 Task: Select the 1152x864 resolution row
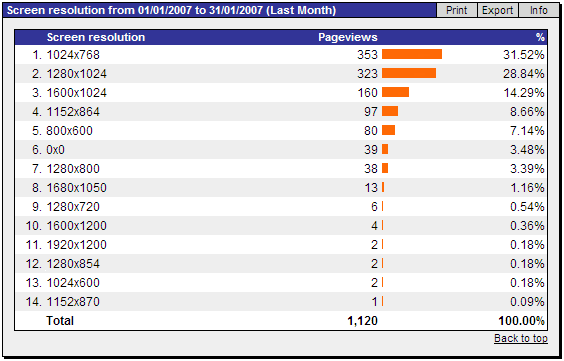pyautogui.click(x=281, y=111)
